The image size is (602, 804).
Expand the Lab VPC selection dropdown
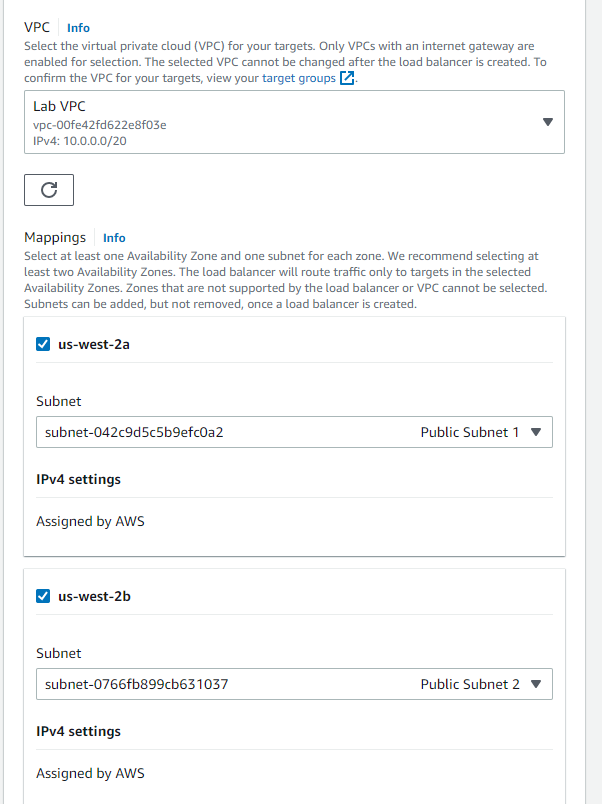pos(294,122)
